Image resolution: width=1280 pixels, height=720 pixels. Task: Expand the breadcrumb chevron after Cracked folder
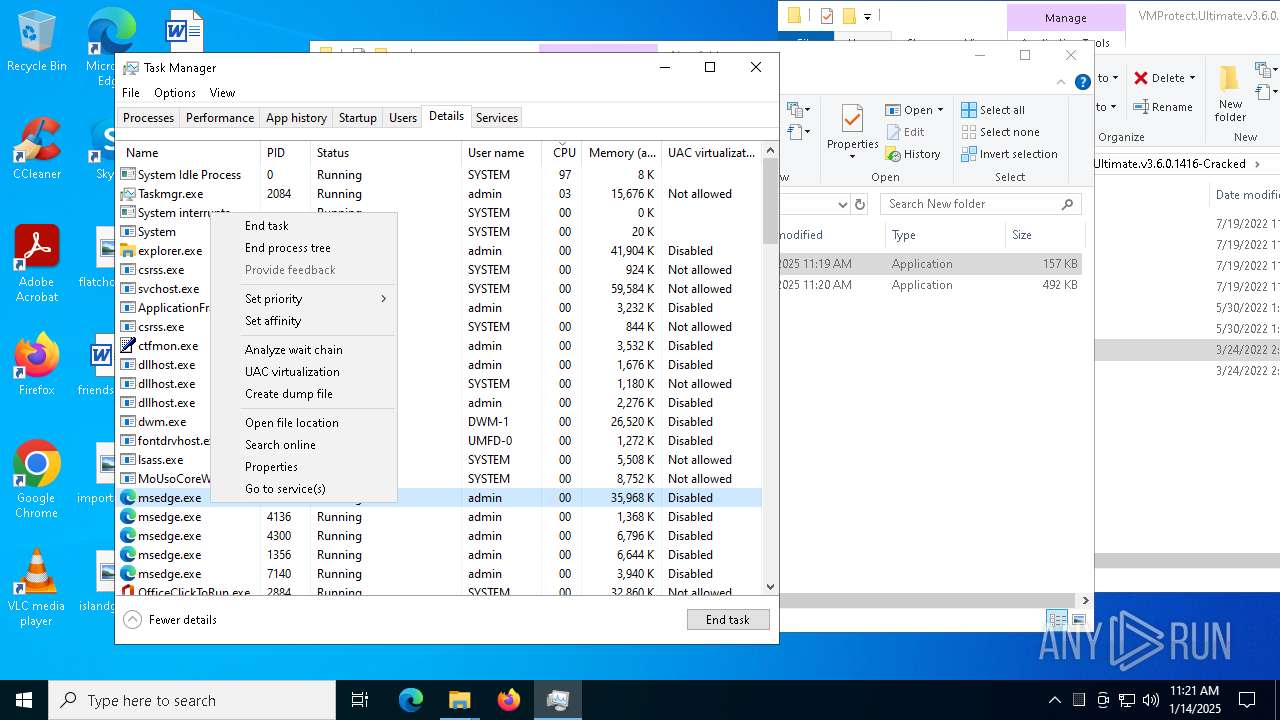[1257, 164]
